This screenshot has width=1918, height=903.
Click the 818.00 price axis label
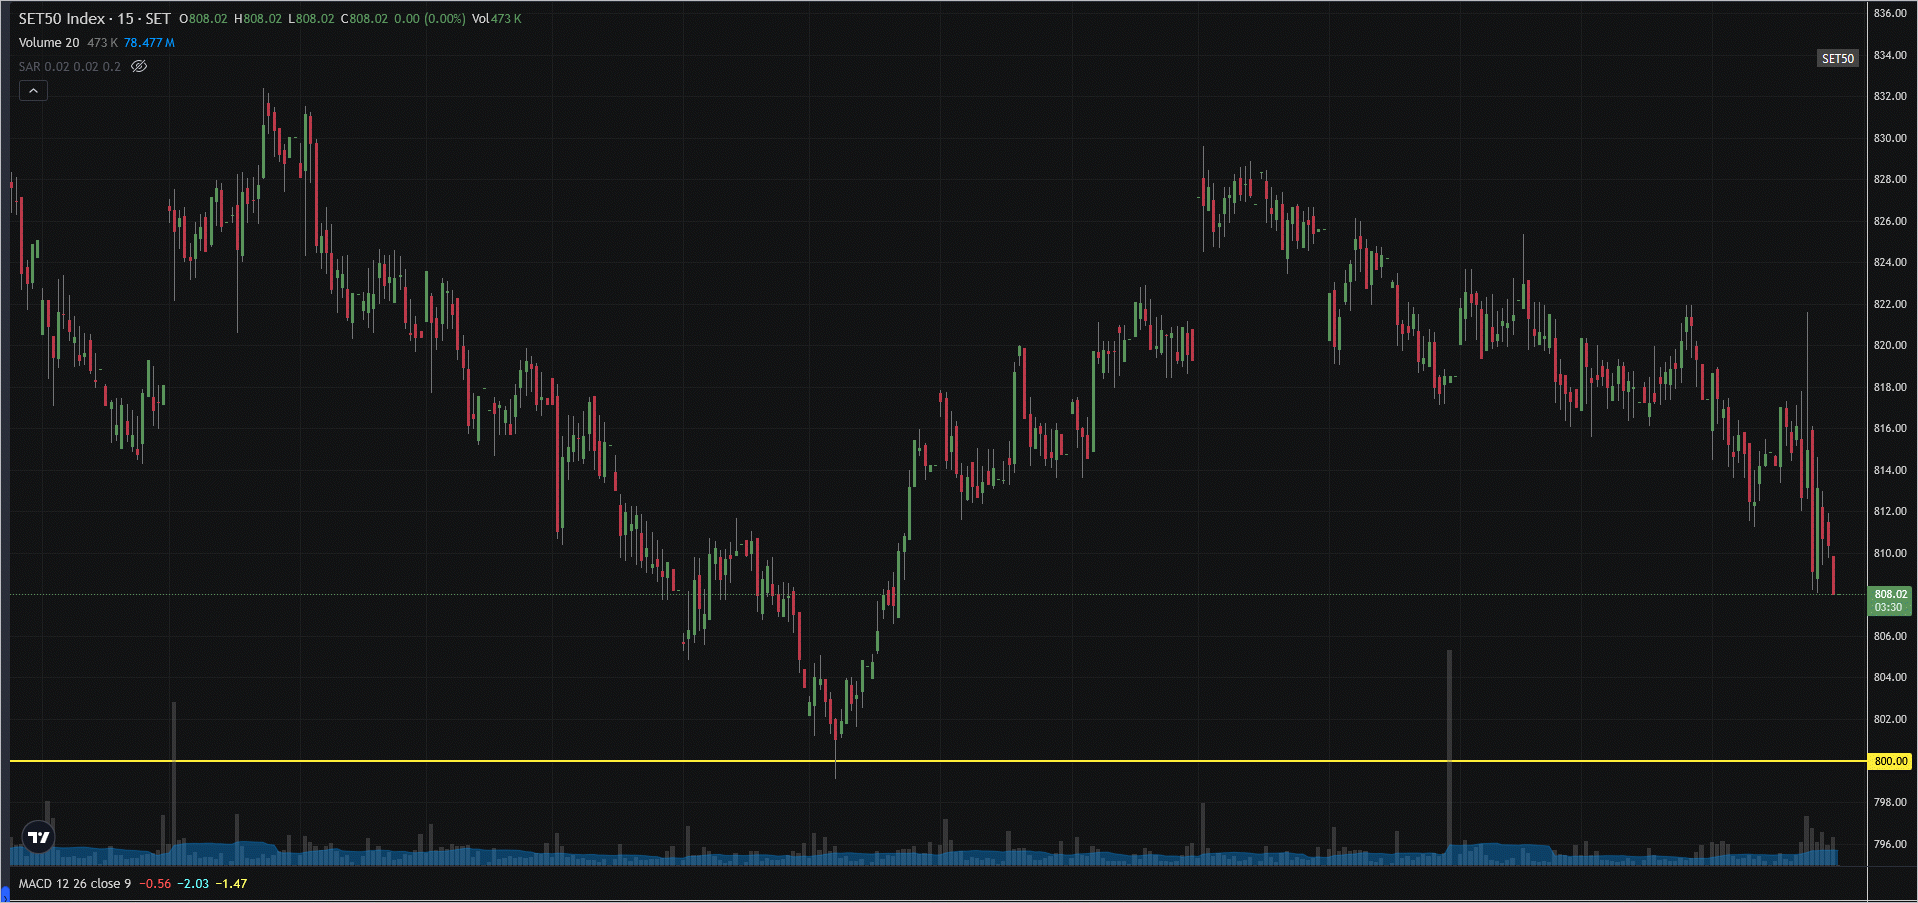pyautogui.click(x=1890, y=387)
